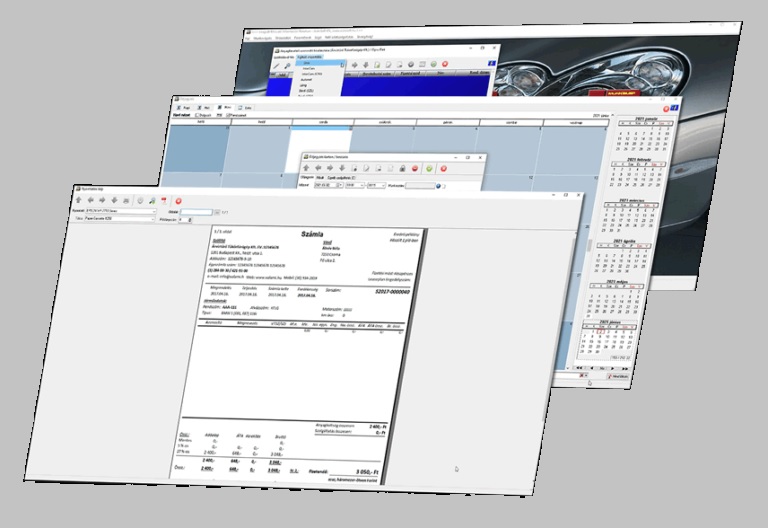Click the 'szerda' day column header

[x=323, y=122]
